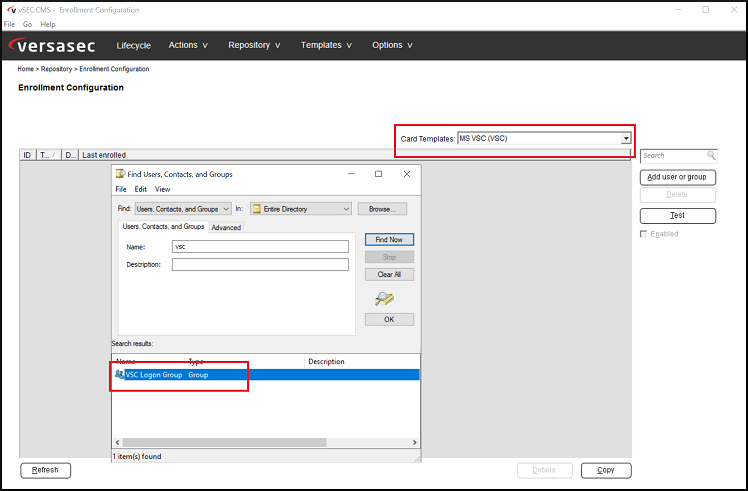Click the Find Users dialog title icon
The image size is (748, 491).
pos(121,174)
